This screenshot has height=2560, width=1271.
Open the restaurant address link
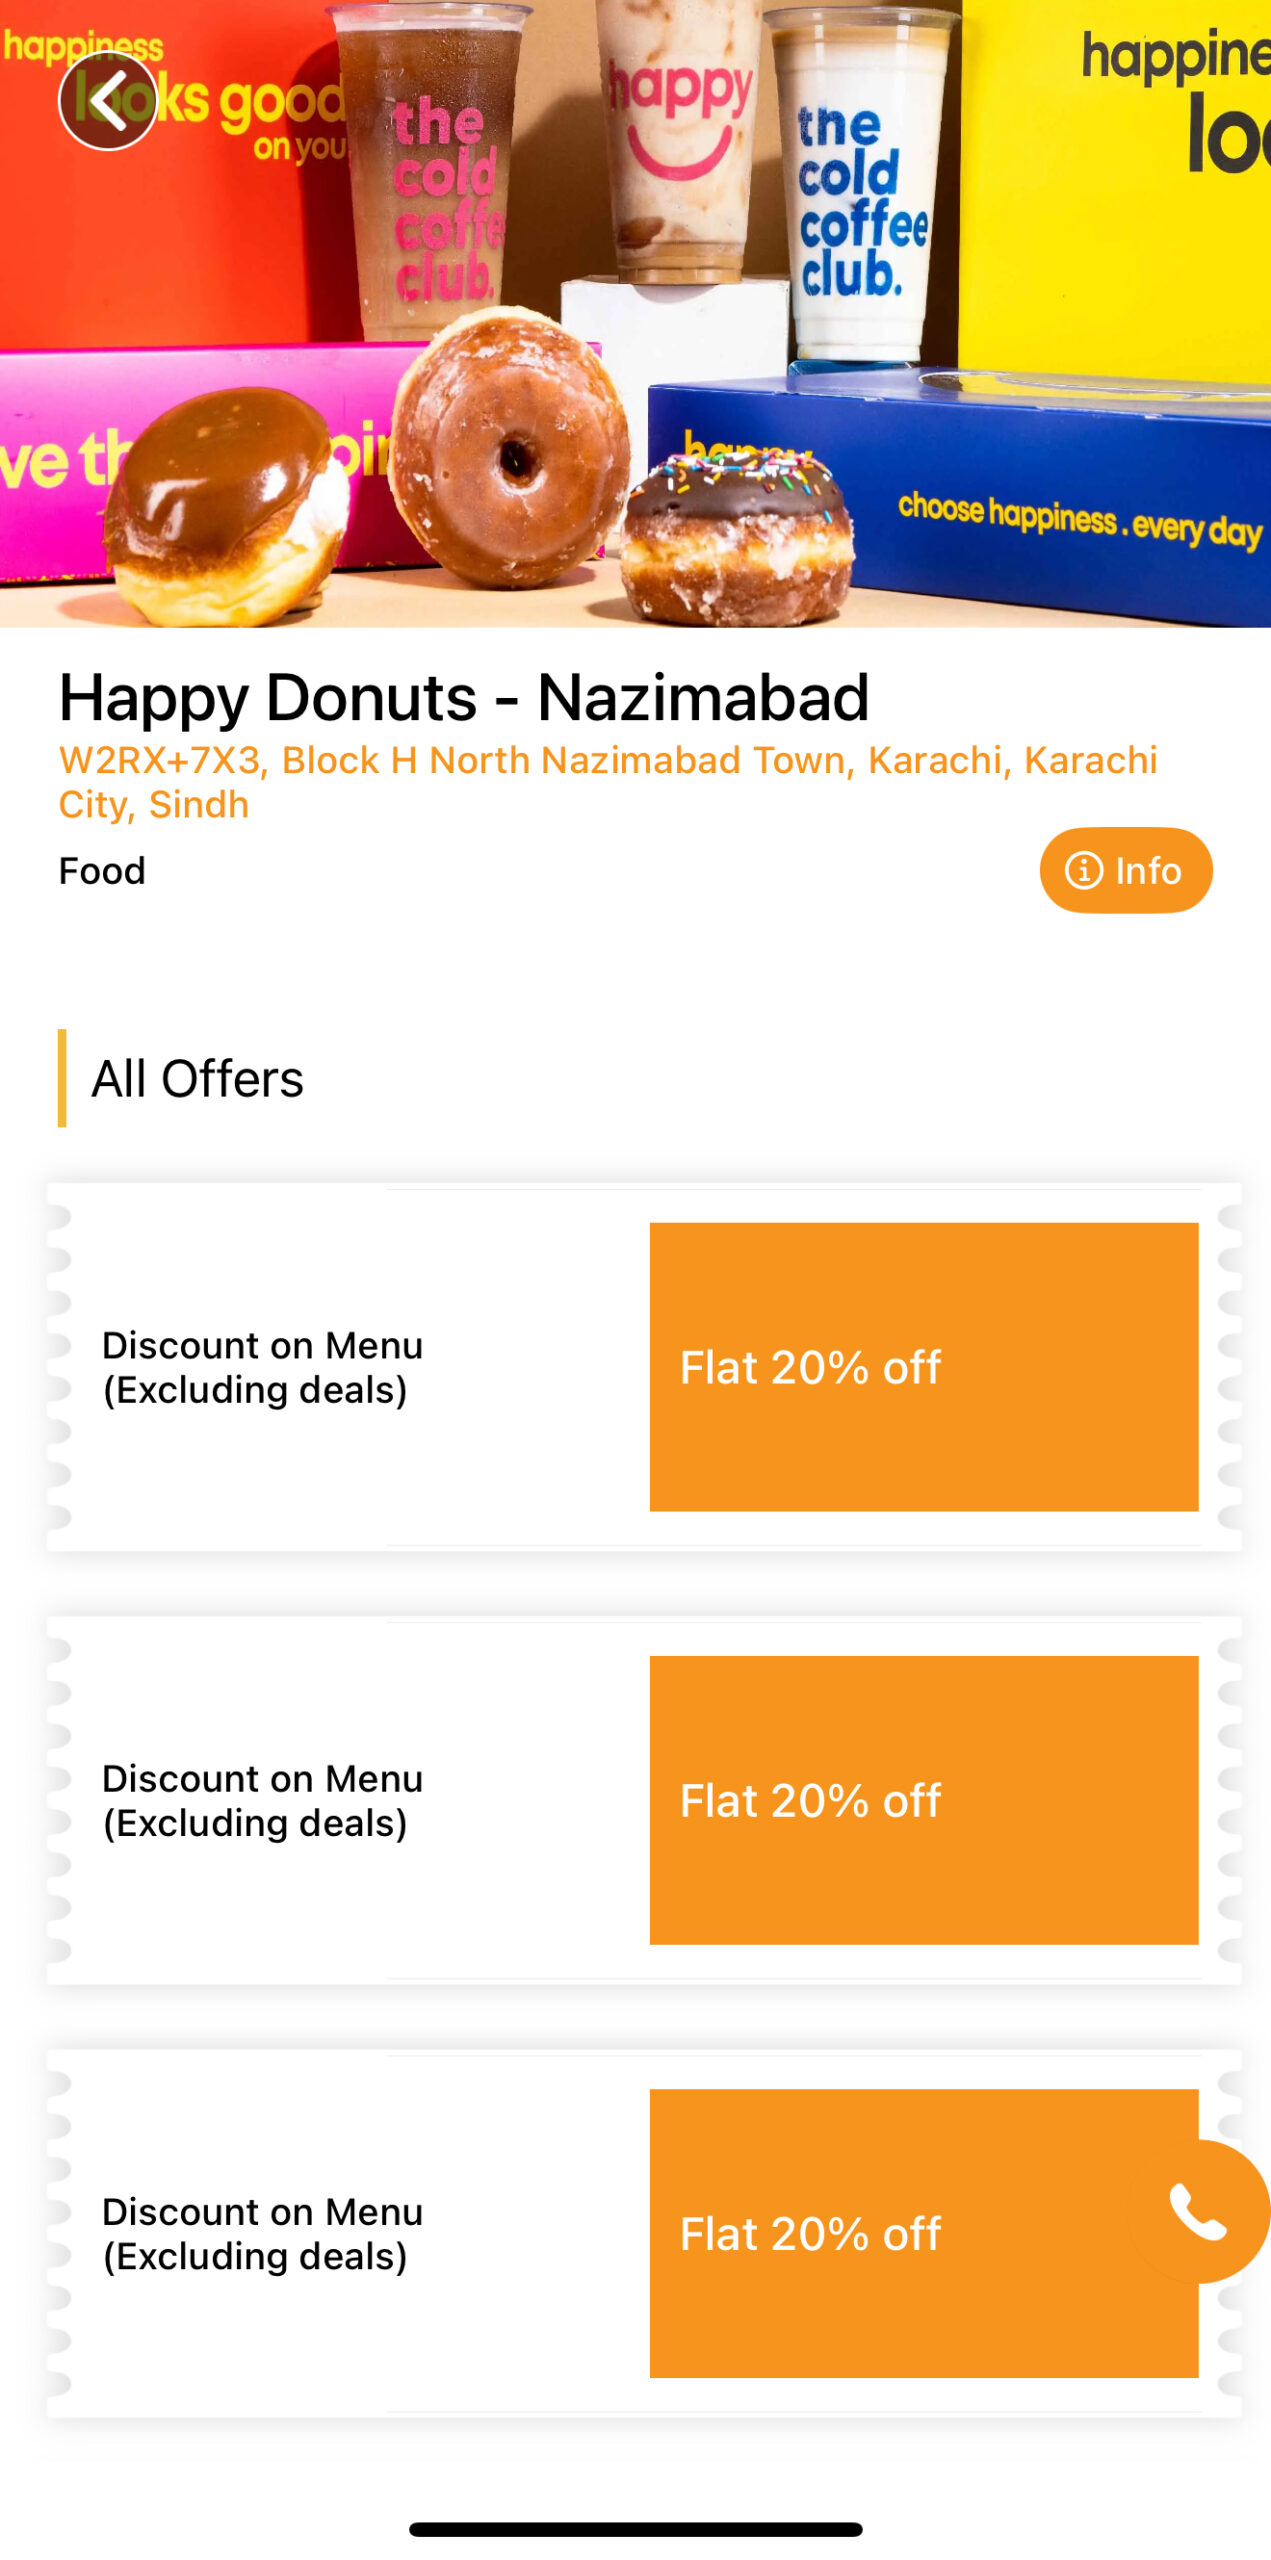point(607,782)
